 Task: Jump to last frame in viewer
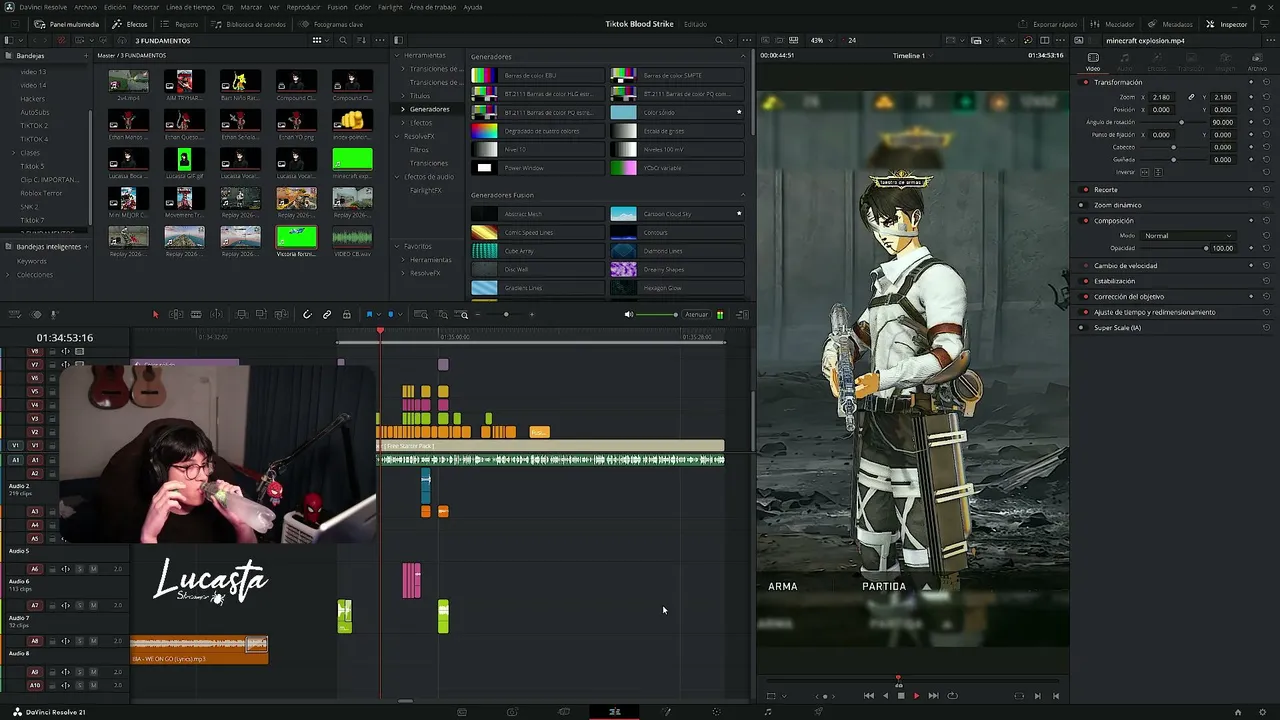[x=933, y=696]
